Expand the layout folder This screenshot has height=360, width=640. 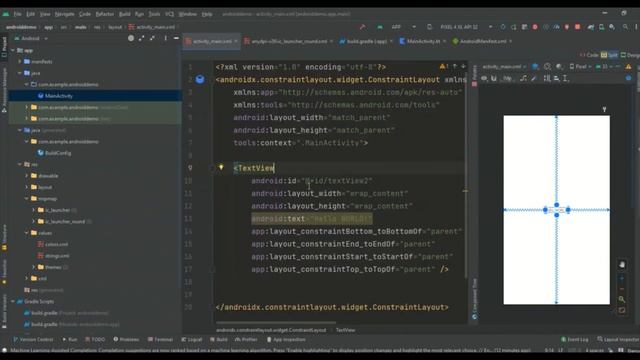(27, 187)
